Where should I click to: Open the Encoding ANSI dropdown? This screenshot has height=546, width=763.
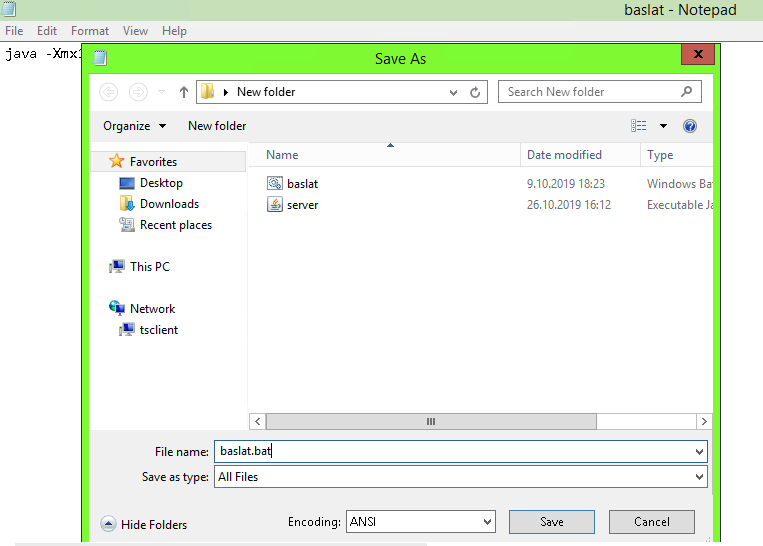[x=420, y=521]
